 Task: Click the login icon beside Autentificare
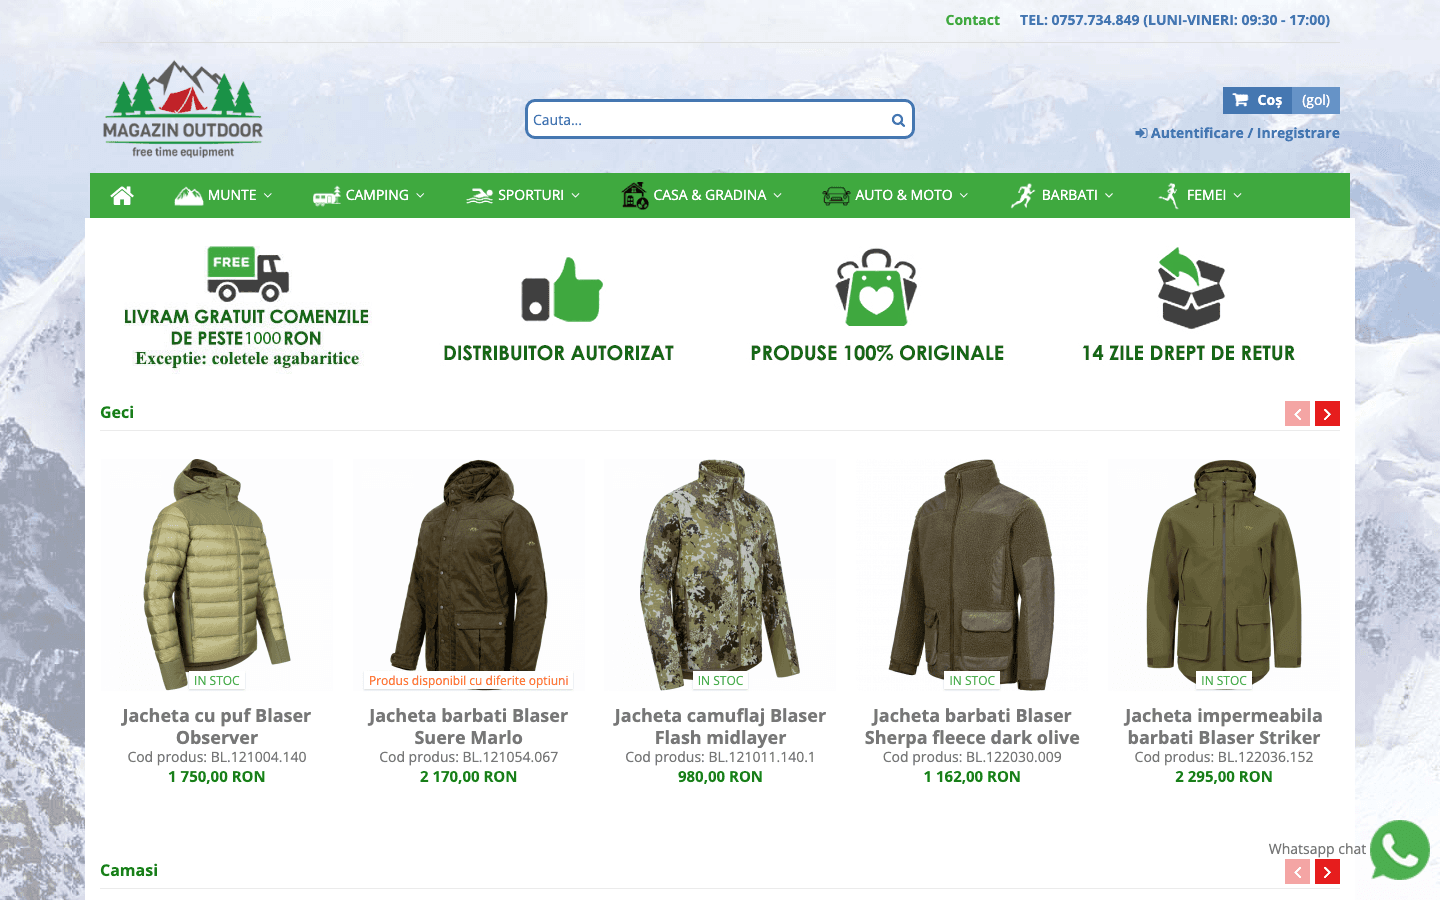pos(1141,133)
